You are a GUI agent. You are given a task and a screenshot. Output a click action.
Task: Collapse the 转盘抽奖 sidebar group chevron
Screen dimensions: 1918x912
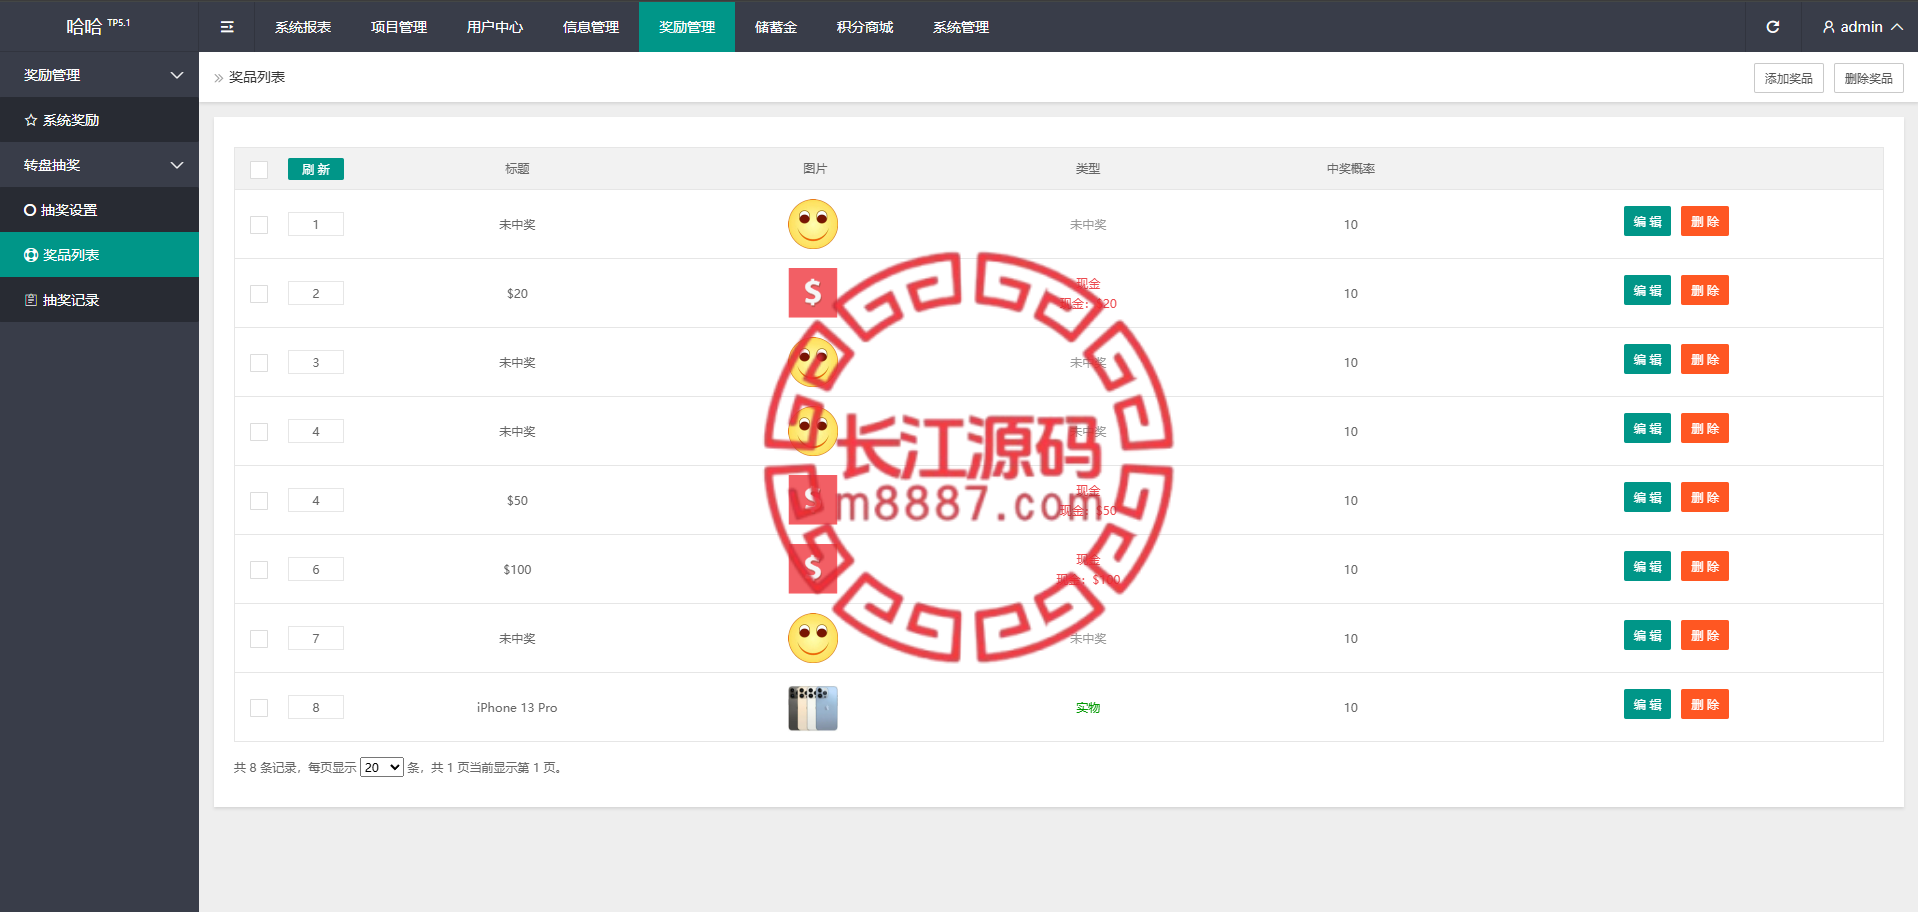[177, 165]
